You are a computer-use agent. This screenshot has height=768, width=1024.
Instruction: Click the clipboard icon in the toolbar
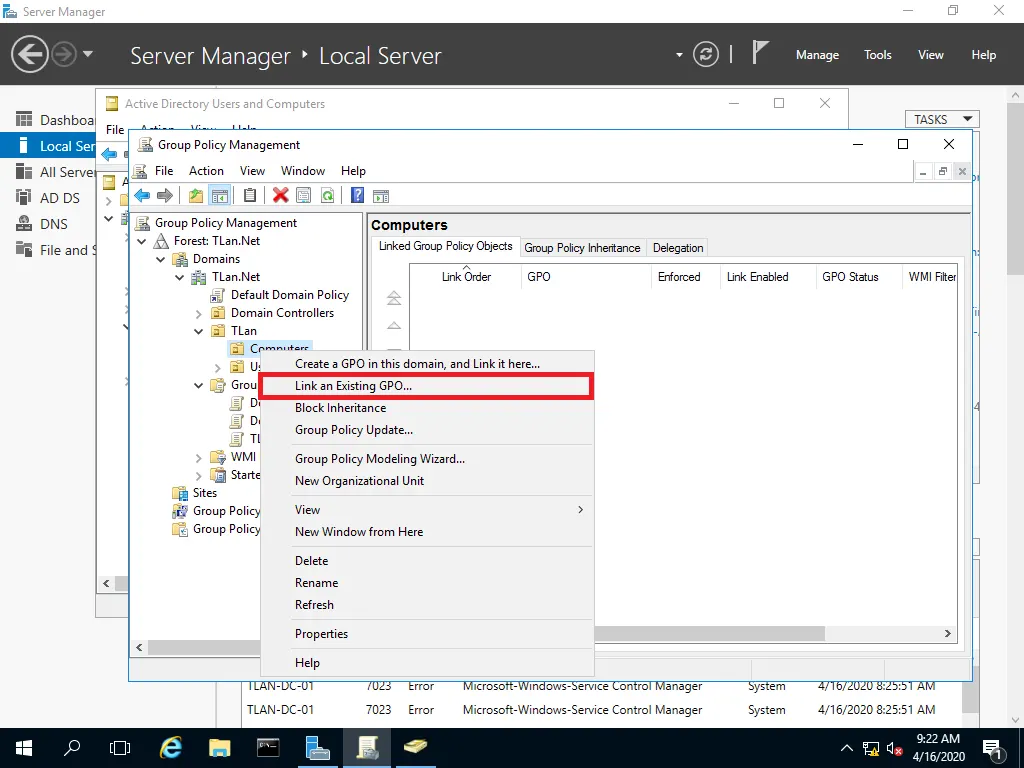click(249, 195)
